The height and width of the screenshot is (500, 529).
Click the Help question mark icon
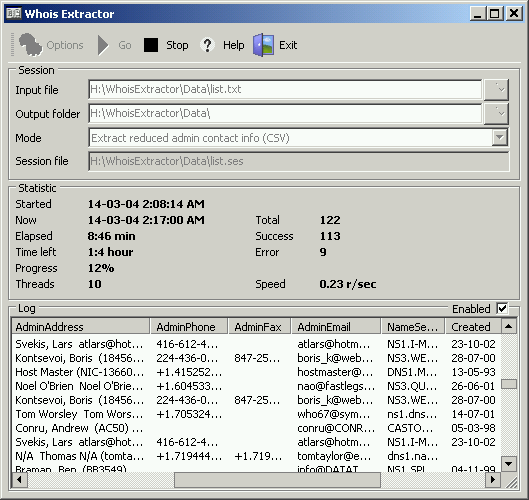tap(207, 45)
